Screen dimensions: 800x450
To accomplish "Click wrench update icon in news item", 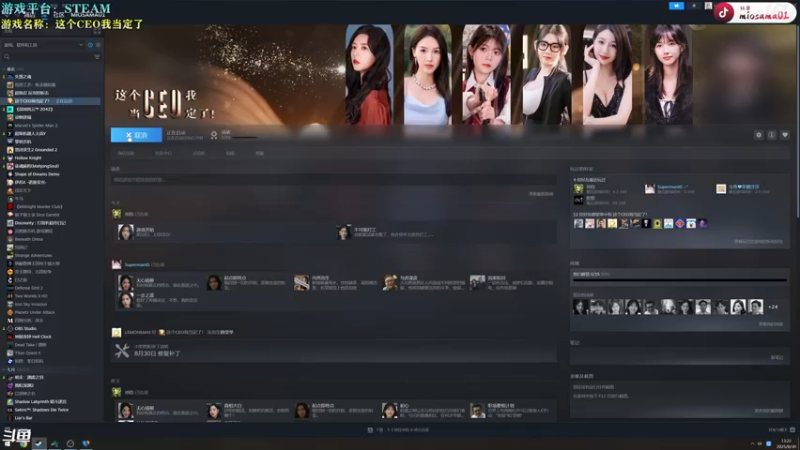I will [x=122, y=351].
